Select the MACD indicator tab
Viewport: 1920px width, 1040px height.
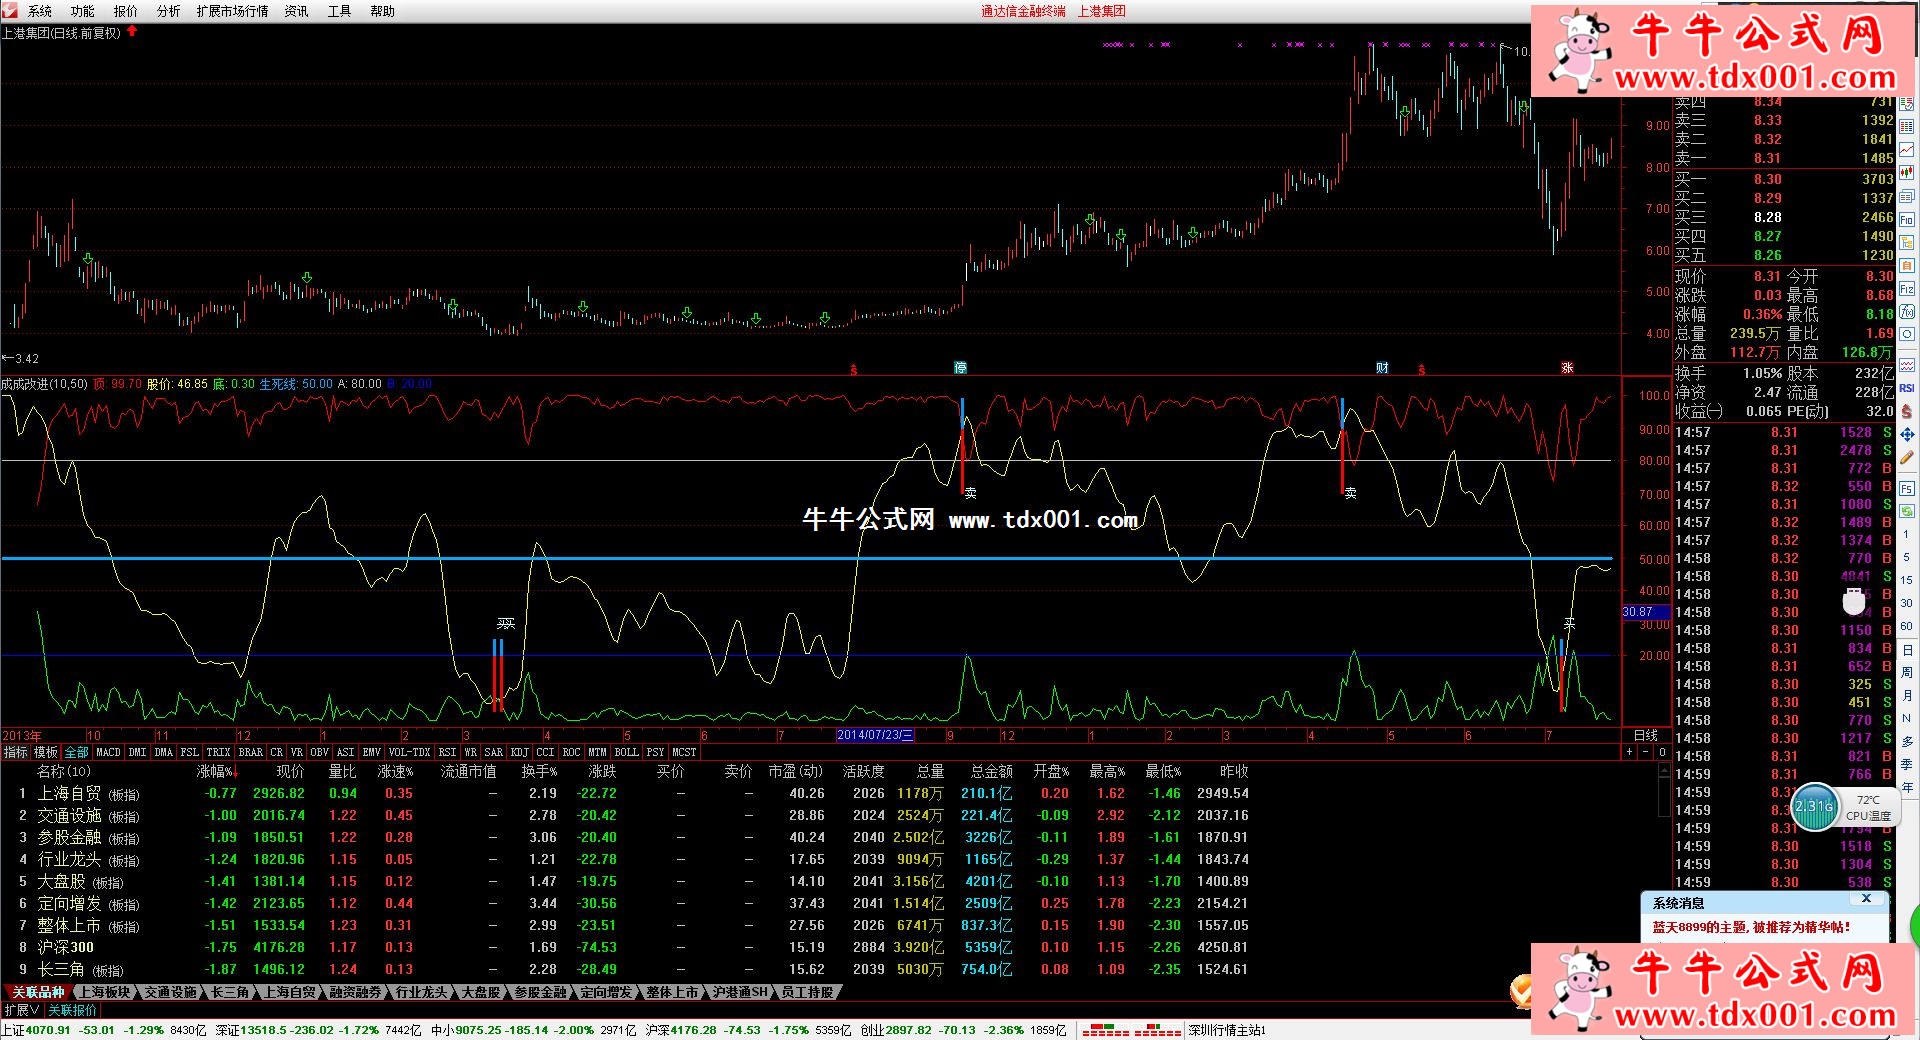coord(108,752)
